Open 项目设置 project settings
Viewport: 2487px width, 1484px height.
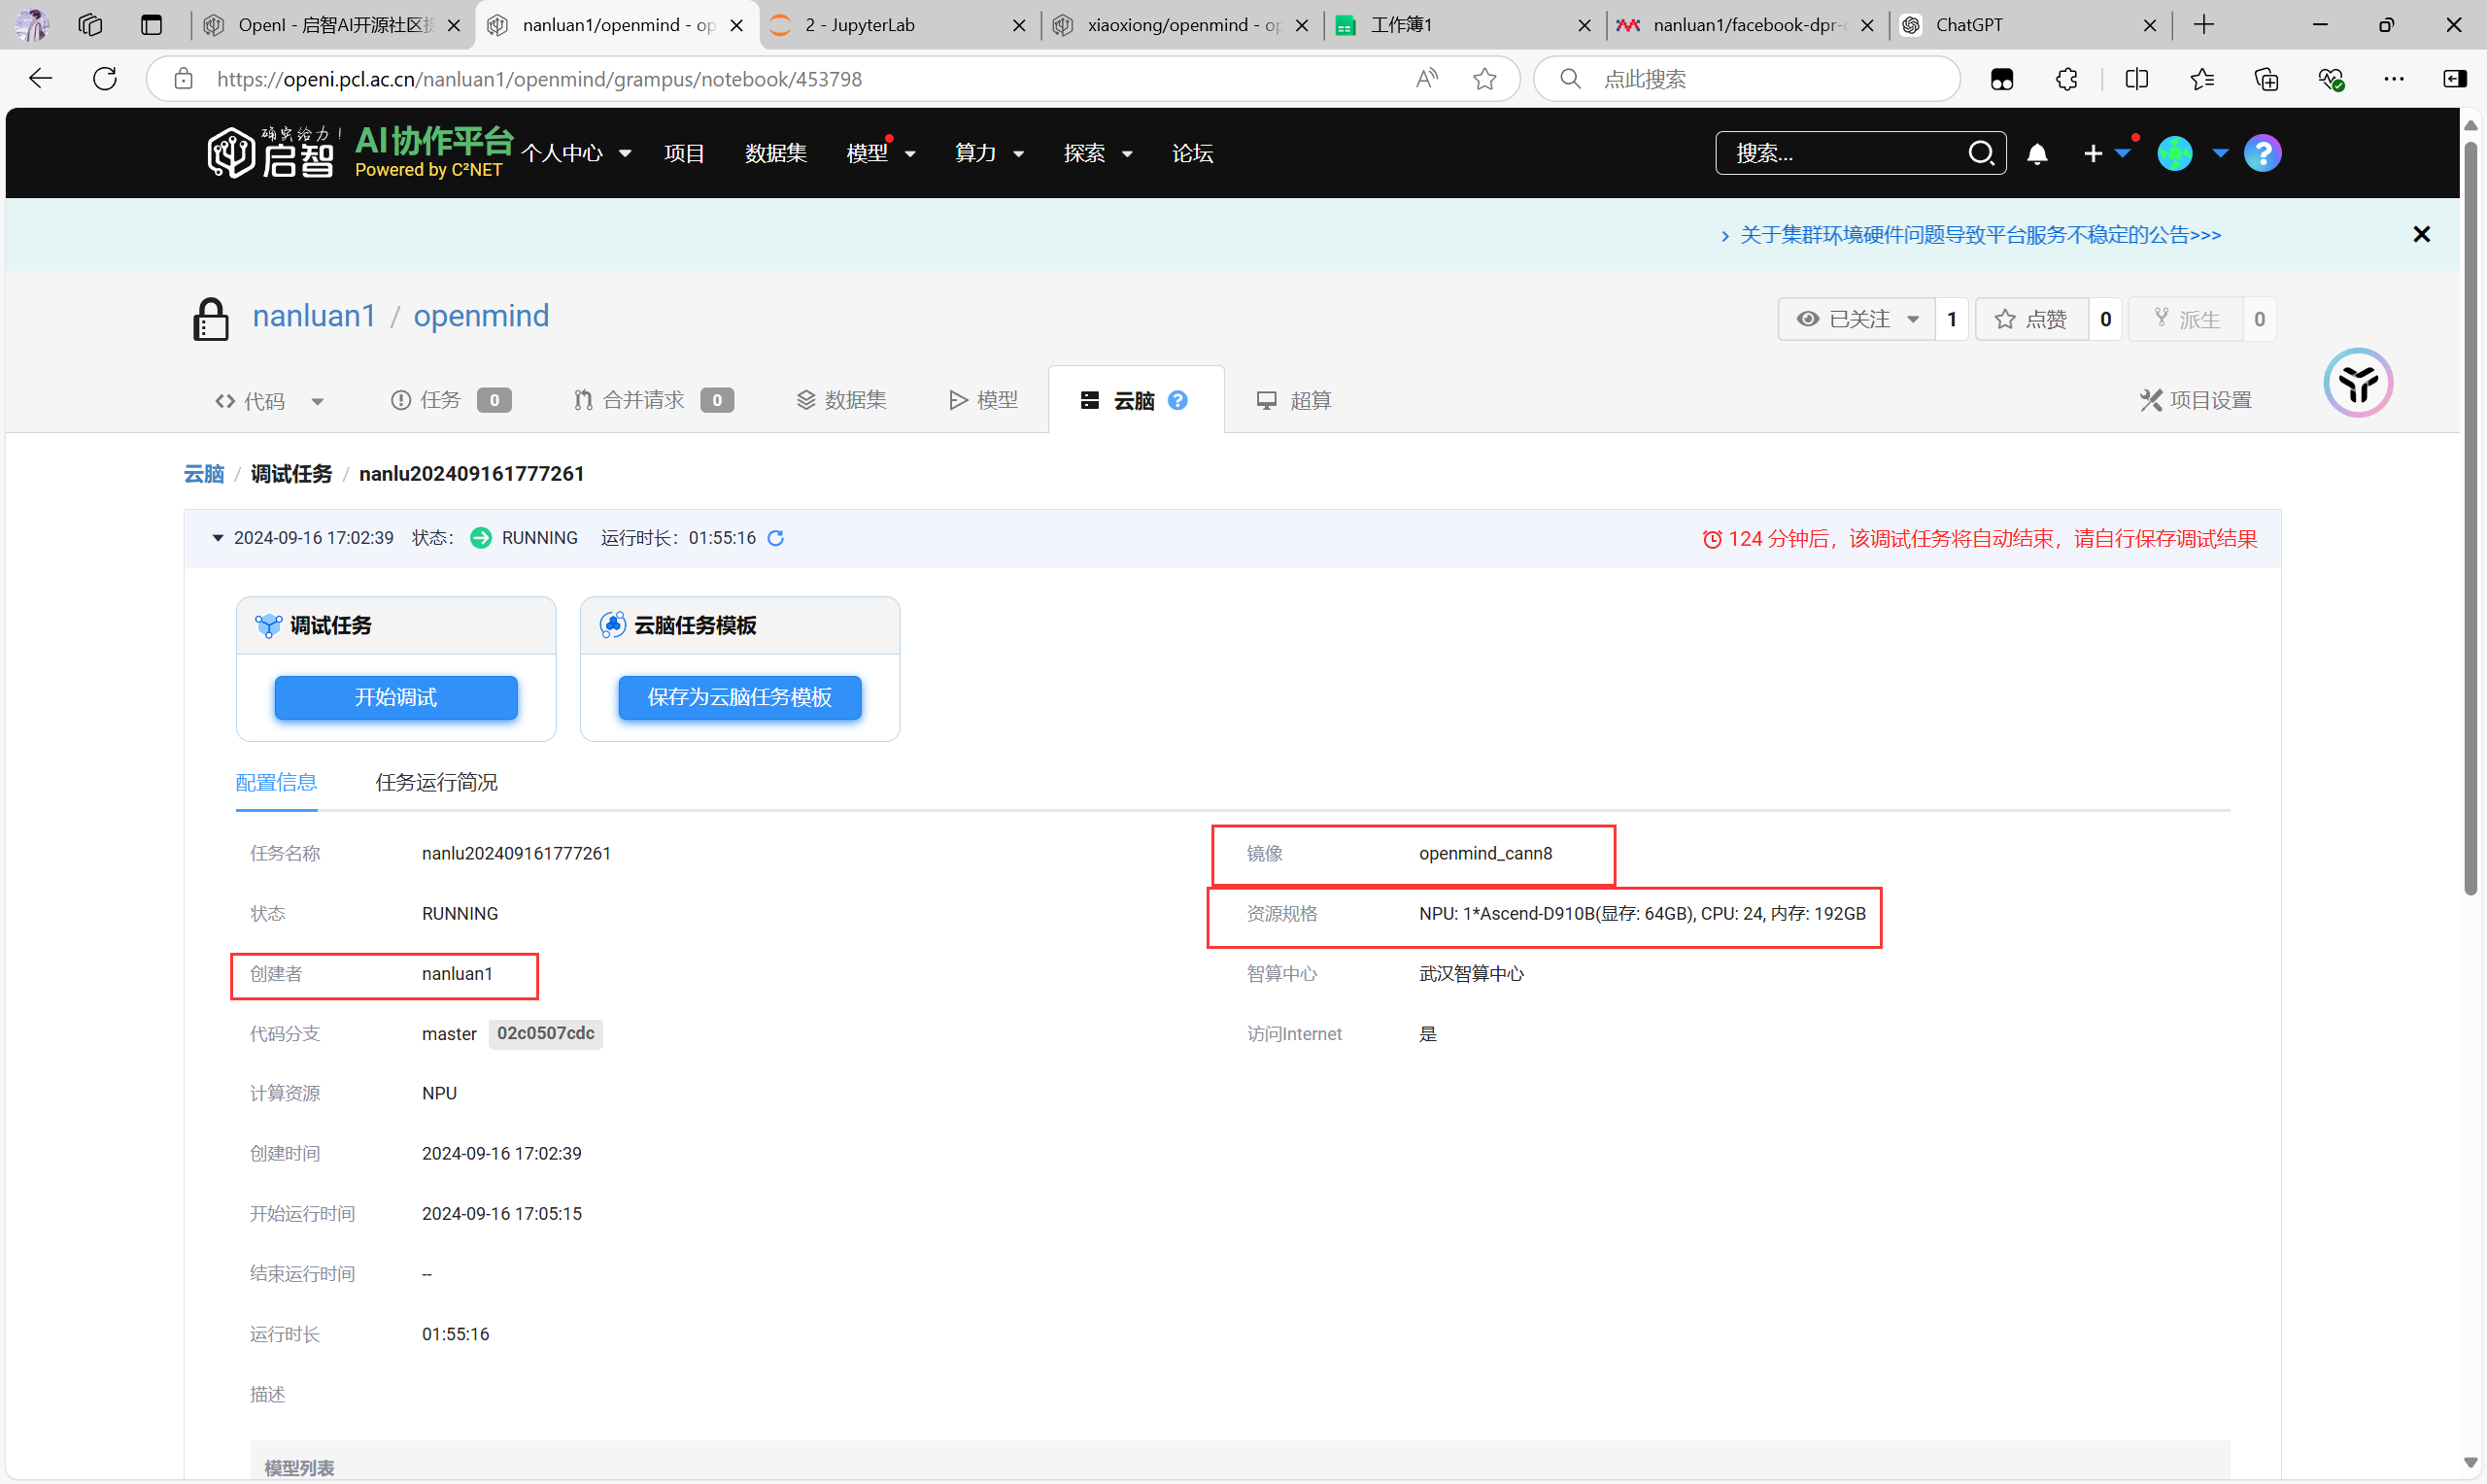[2196, 400]
